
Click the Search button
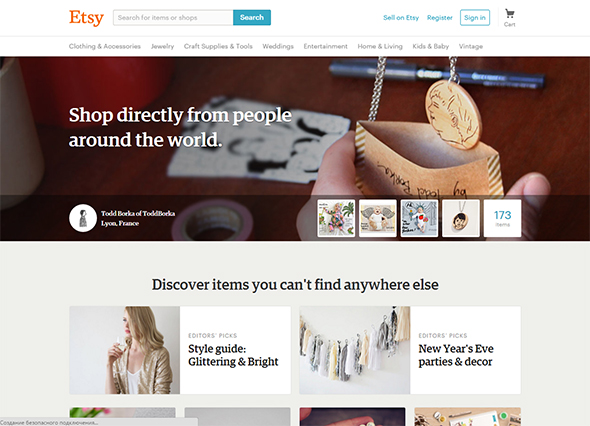[252, 17]
